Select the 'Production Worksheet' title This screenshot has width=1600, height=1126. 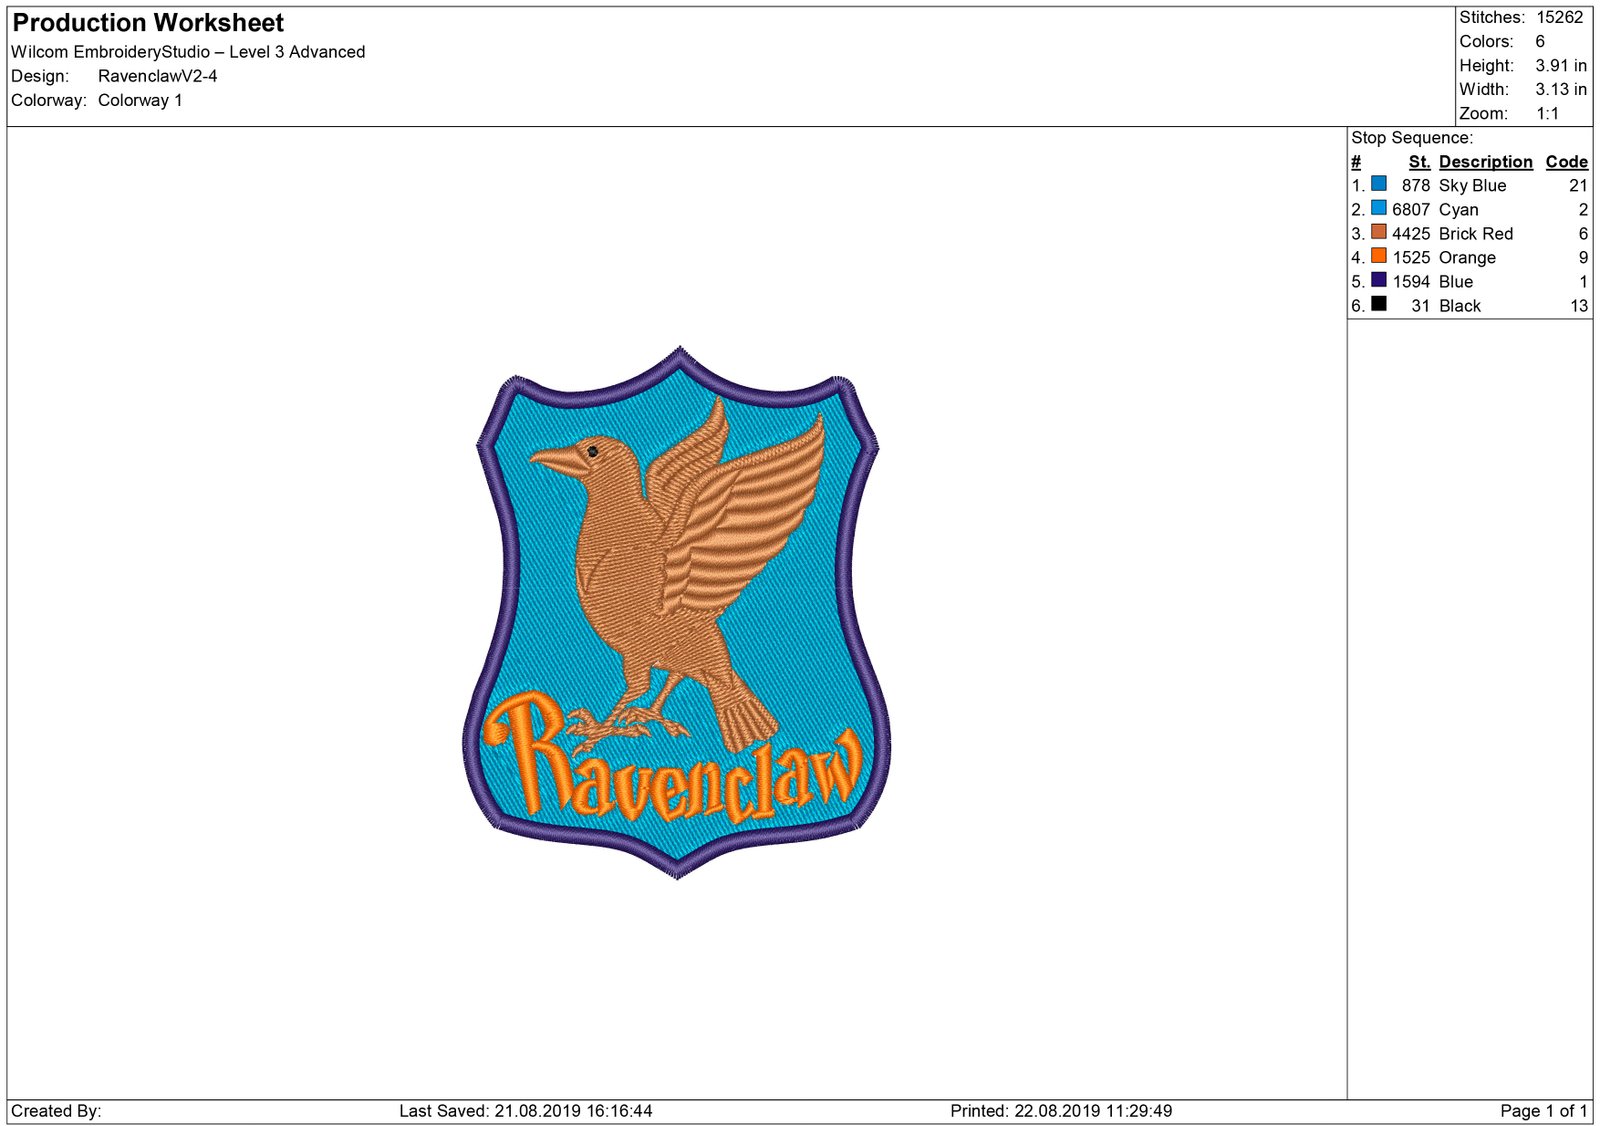(x=148, y=23)
